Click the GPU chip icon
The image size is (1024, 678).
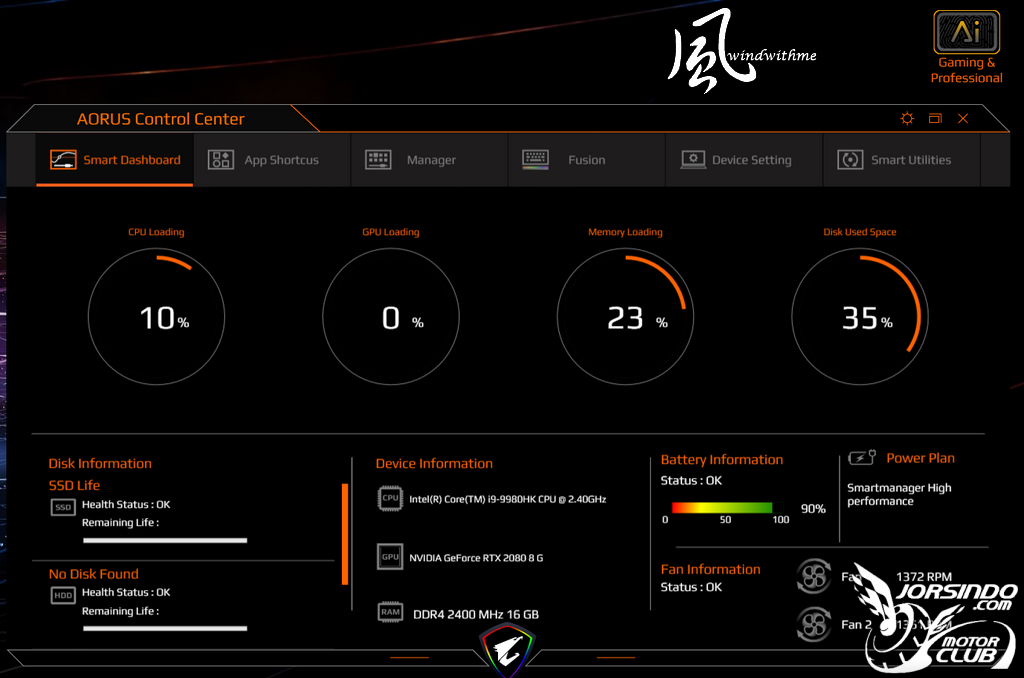click(x=390, y=557)
